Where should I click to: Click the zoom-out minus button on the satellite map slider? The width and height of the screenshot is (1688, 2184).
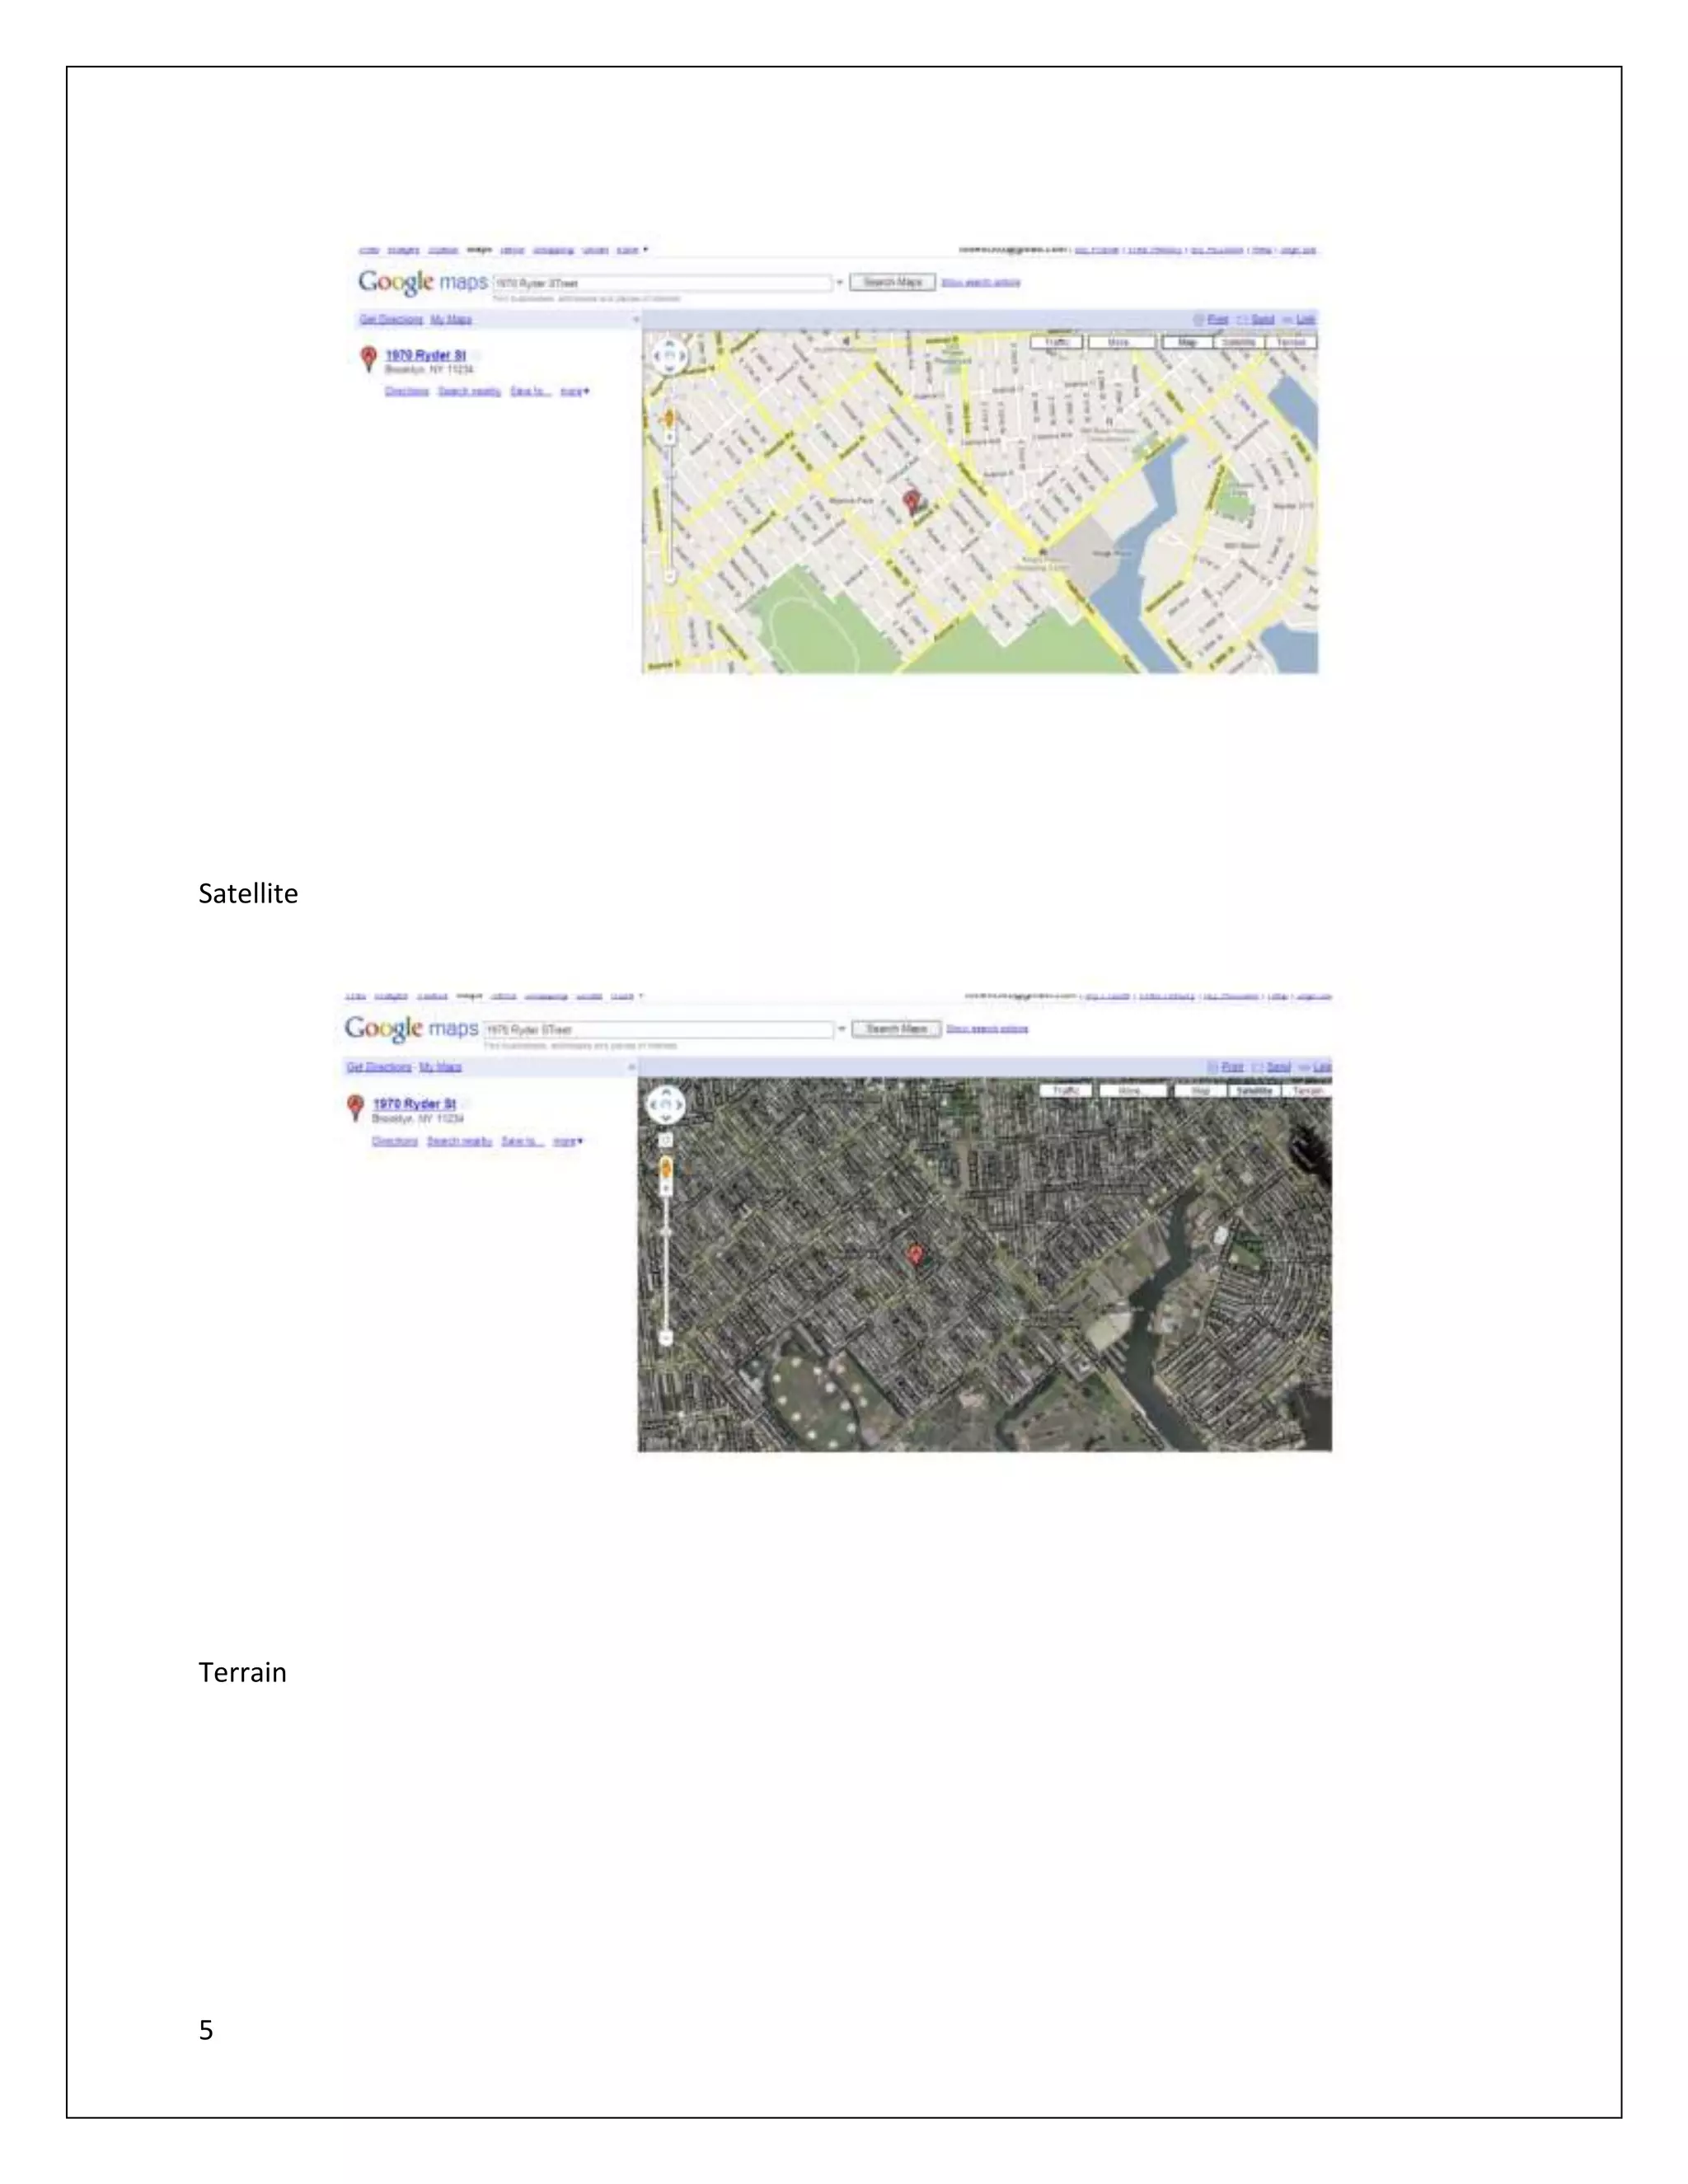click(666, 1337)
